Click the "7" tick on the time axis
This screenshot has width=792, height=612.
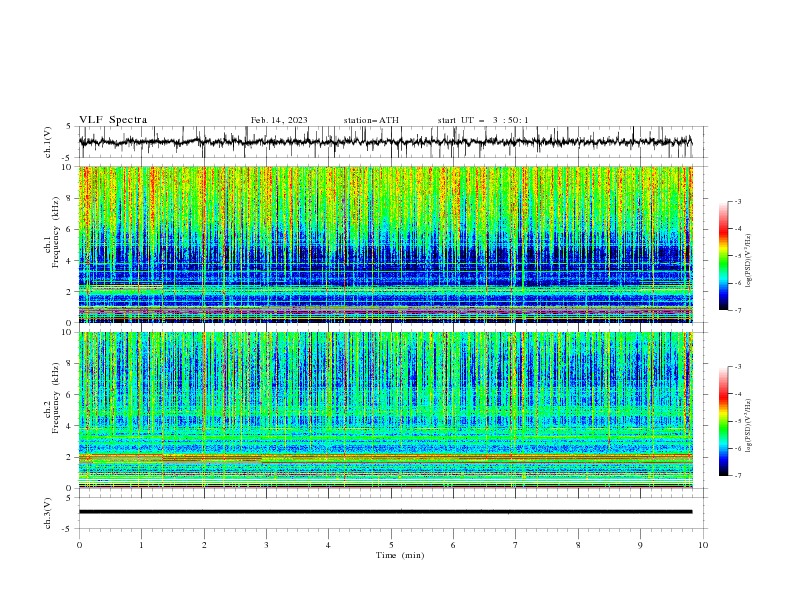coord(516,545)
